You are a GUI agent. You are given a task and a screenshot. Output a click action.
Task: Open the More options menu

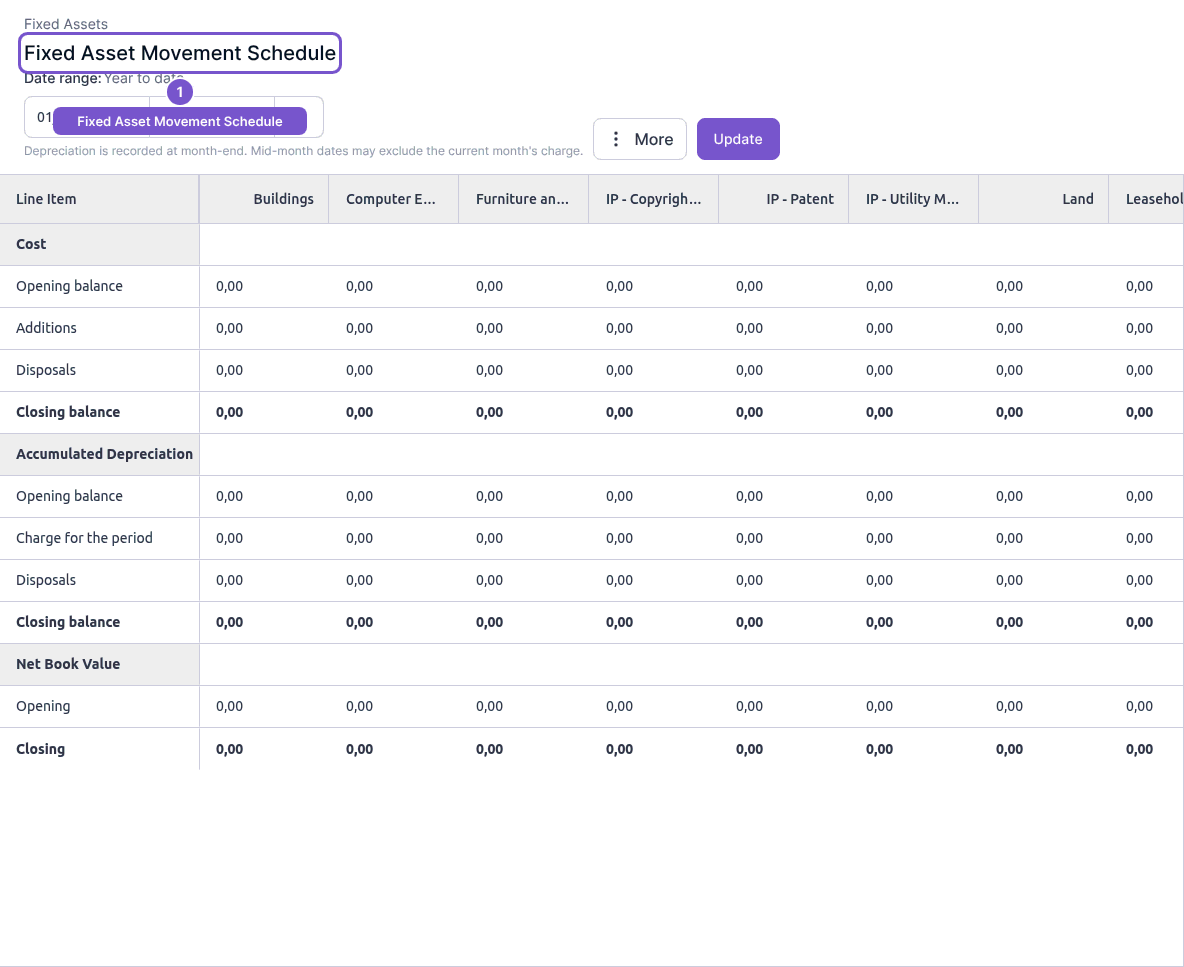[640, 139]
